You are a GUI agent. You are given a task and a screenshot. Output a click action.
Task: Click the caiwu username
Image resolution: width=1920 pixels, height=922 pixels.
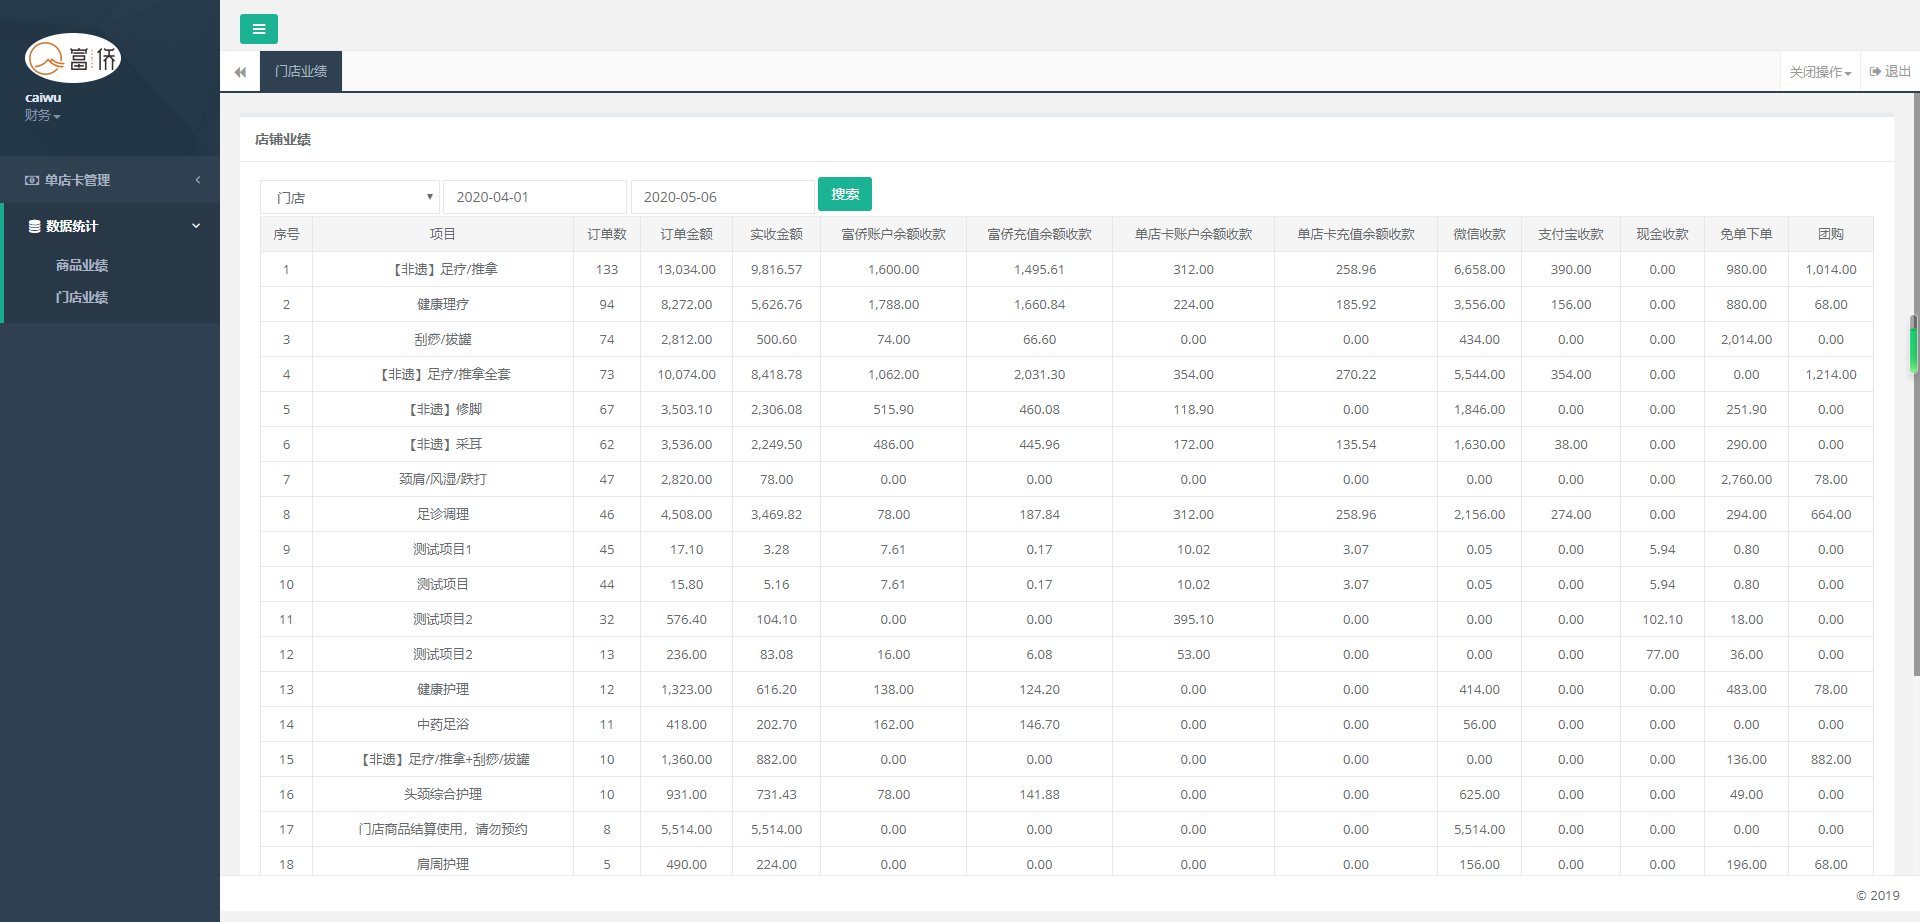point(43,98)
